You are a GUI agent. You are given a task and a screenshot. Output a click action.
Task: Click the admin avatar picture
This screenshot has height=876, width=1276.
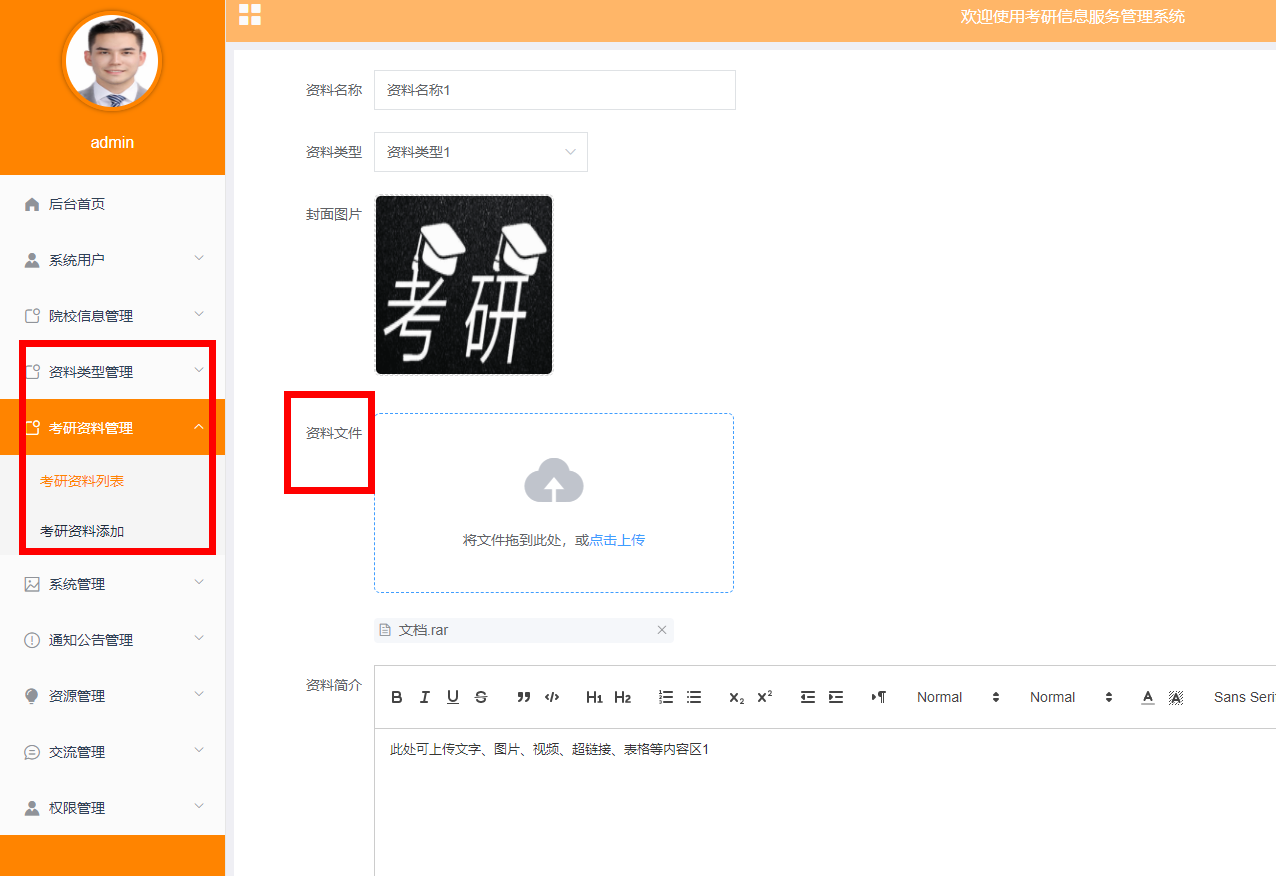point(112,60)
